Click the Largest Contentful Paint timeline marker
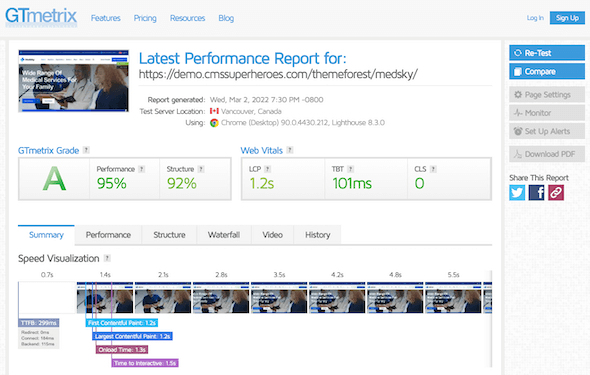Image resolution: width=590 pixels, height=375 pixels. click(132, 336)
